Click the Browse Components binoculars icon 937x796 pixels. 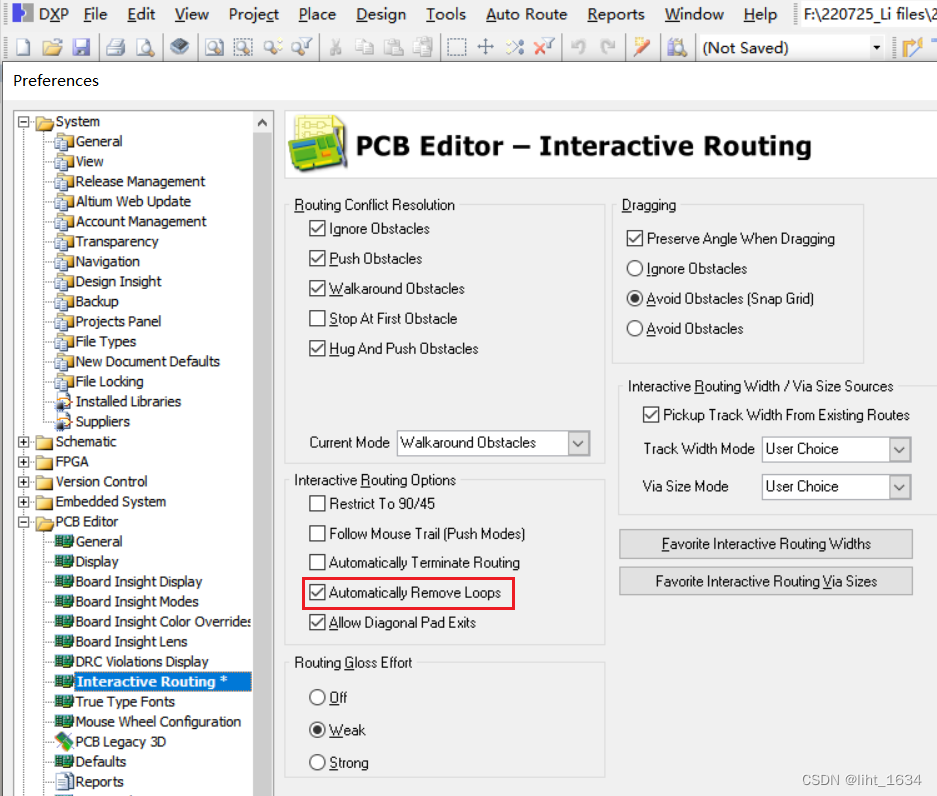(676, 47)
